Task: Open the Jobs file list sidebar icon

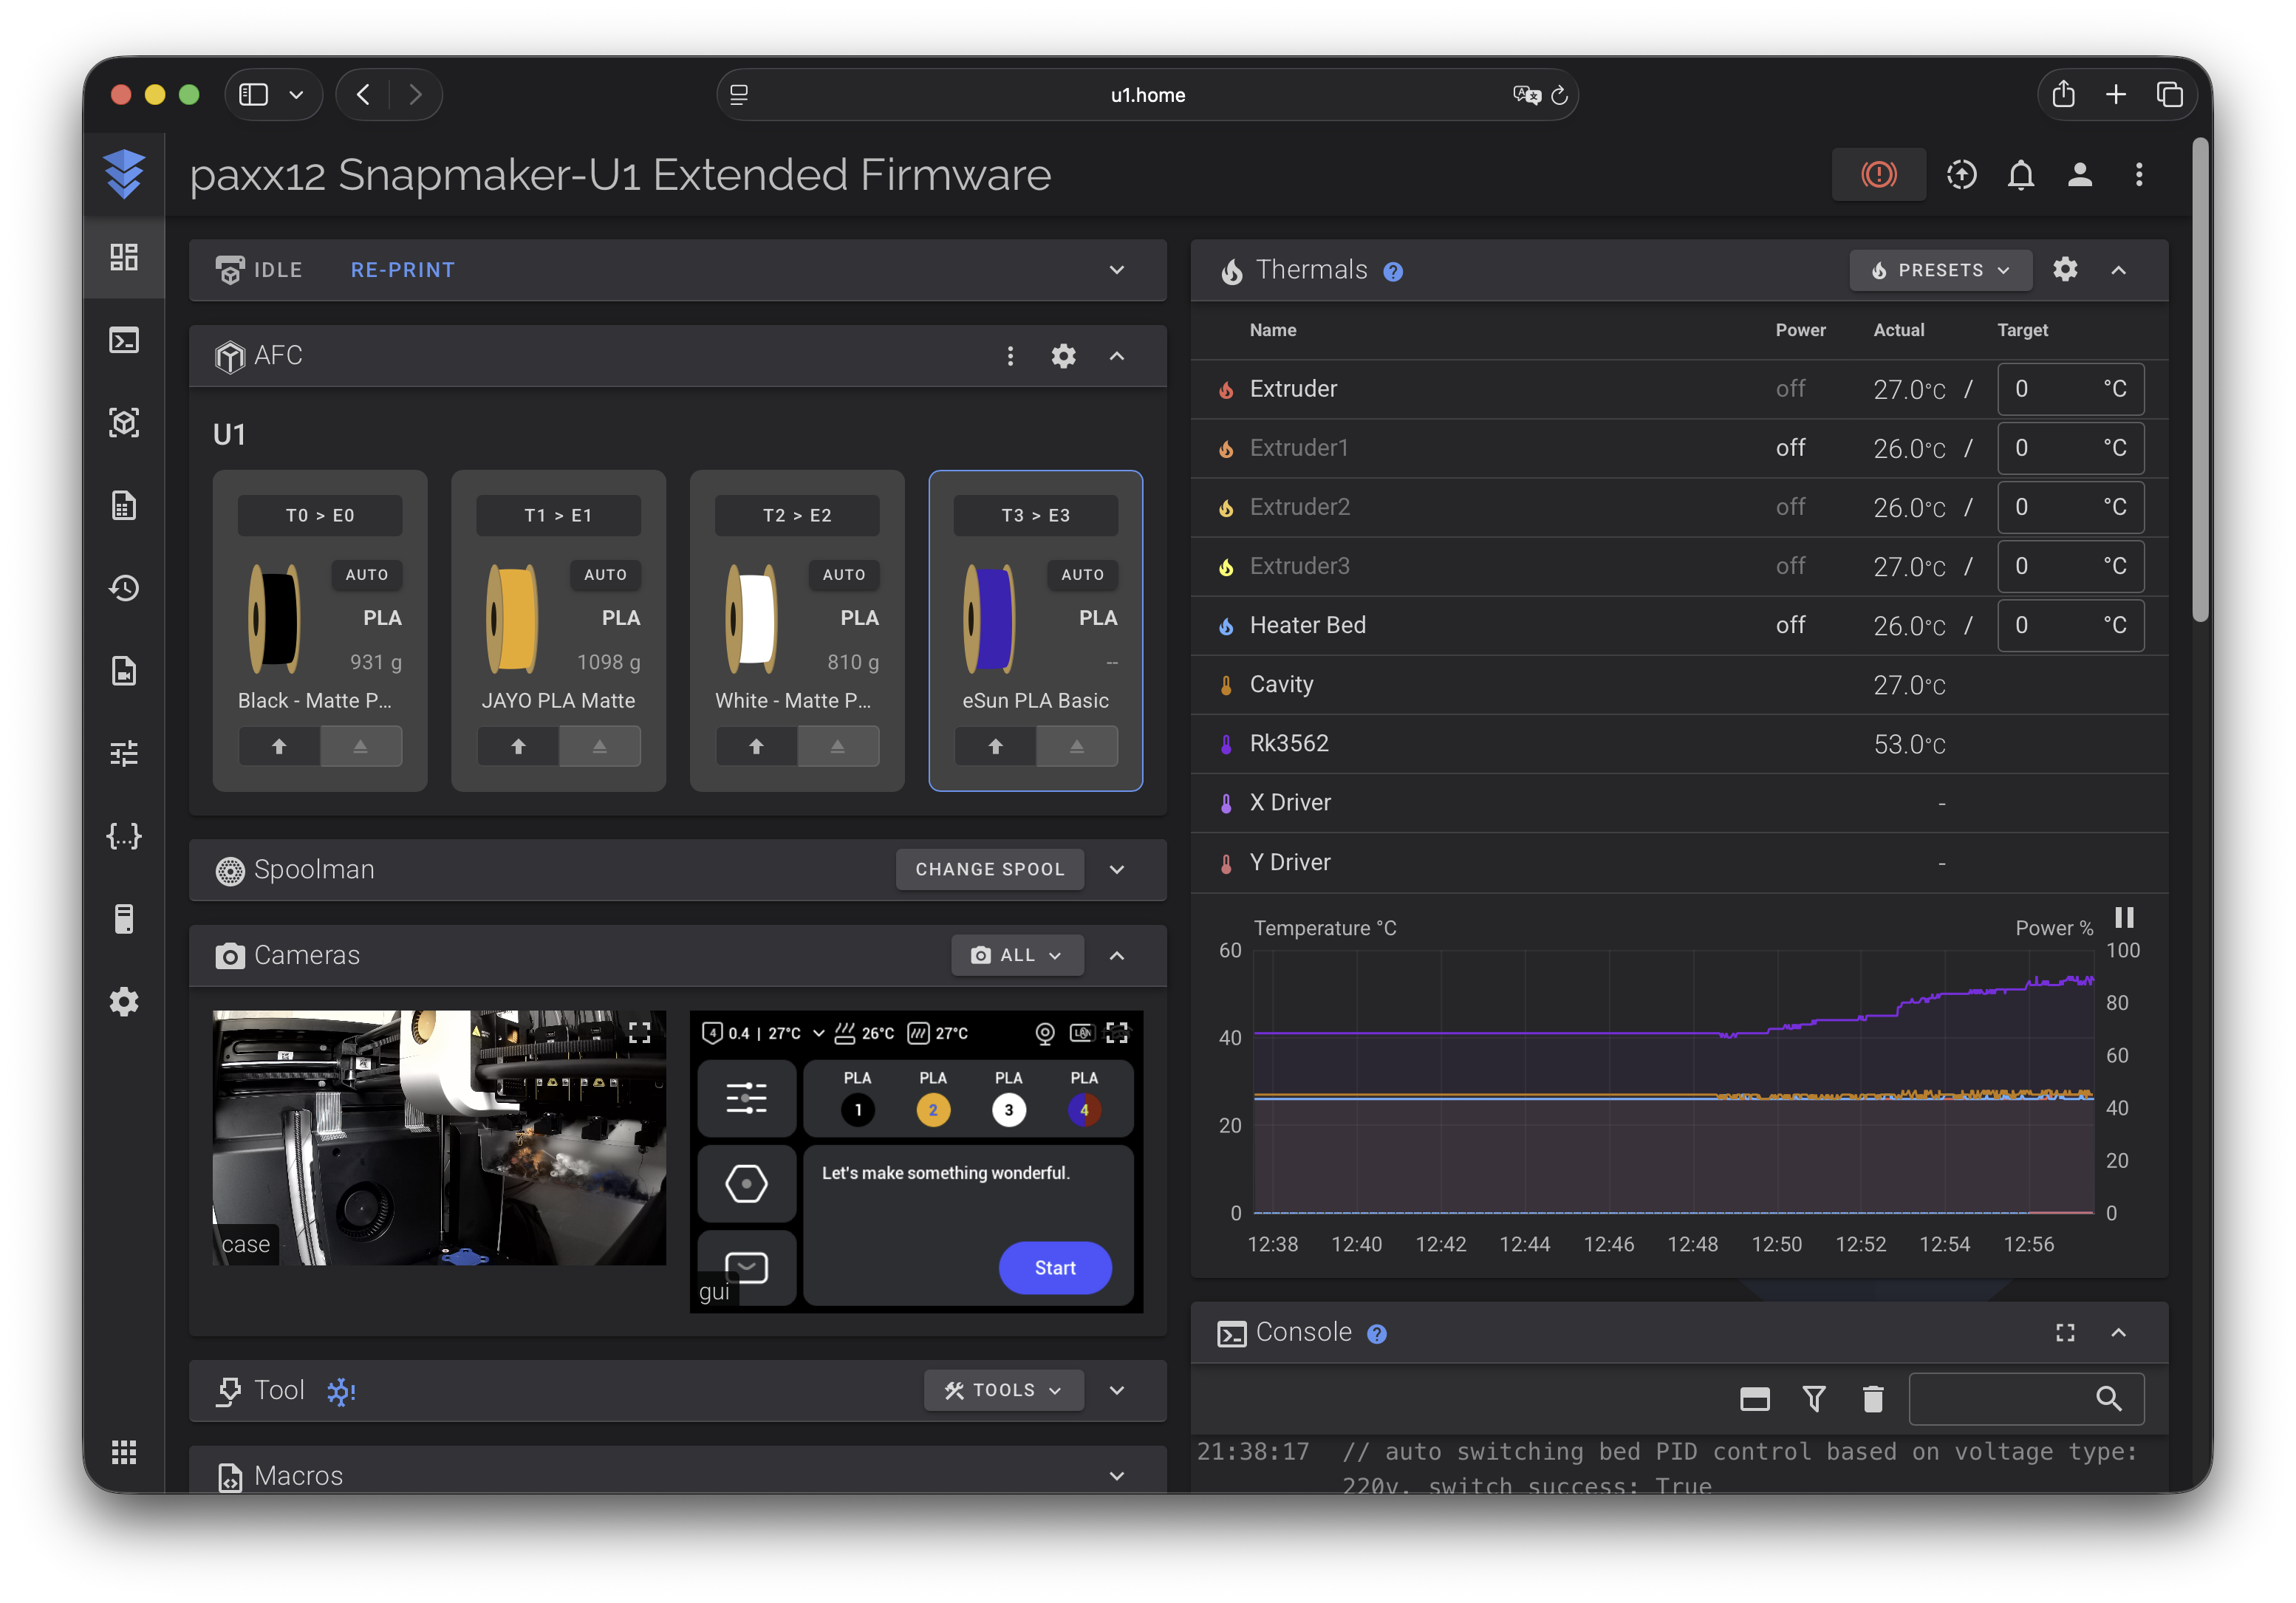Action: (124, 505)
